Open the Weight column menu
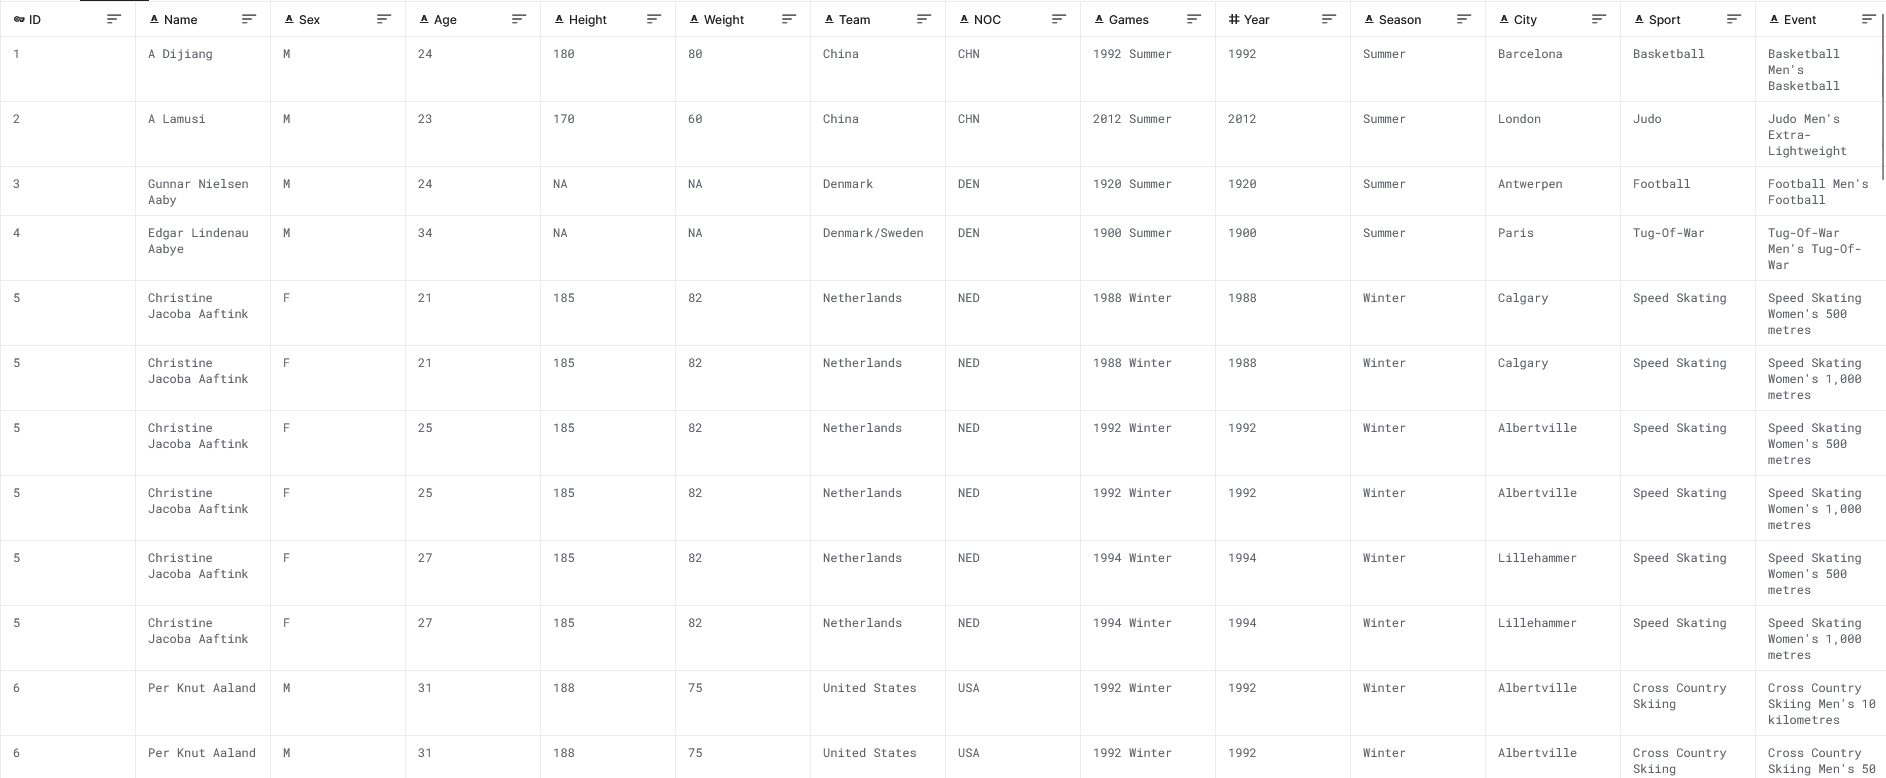The height and width of the screenshot is (778, 1886). pos(789,18)
